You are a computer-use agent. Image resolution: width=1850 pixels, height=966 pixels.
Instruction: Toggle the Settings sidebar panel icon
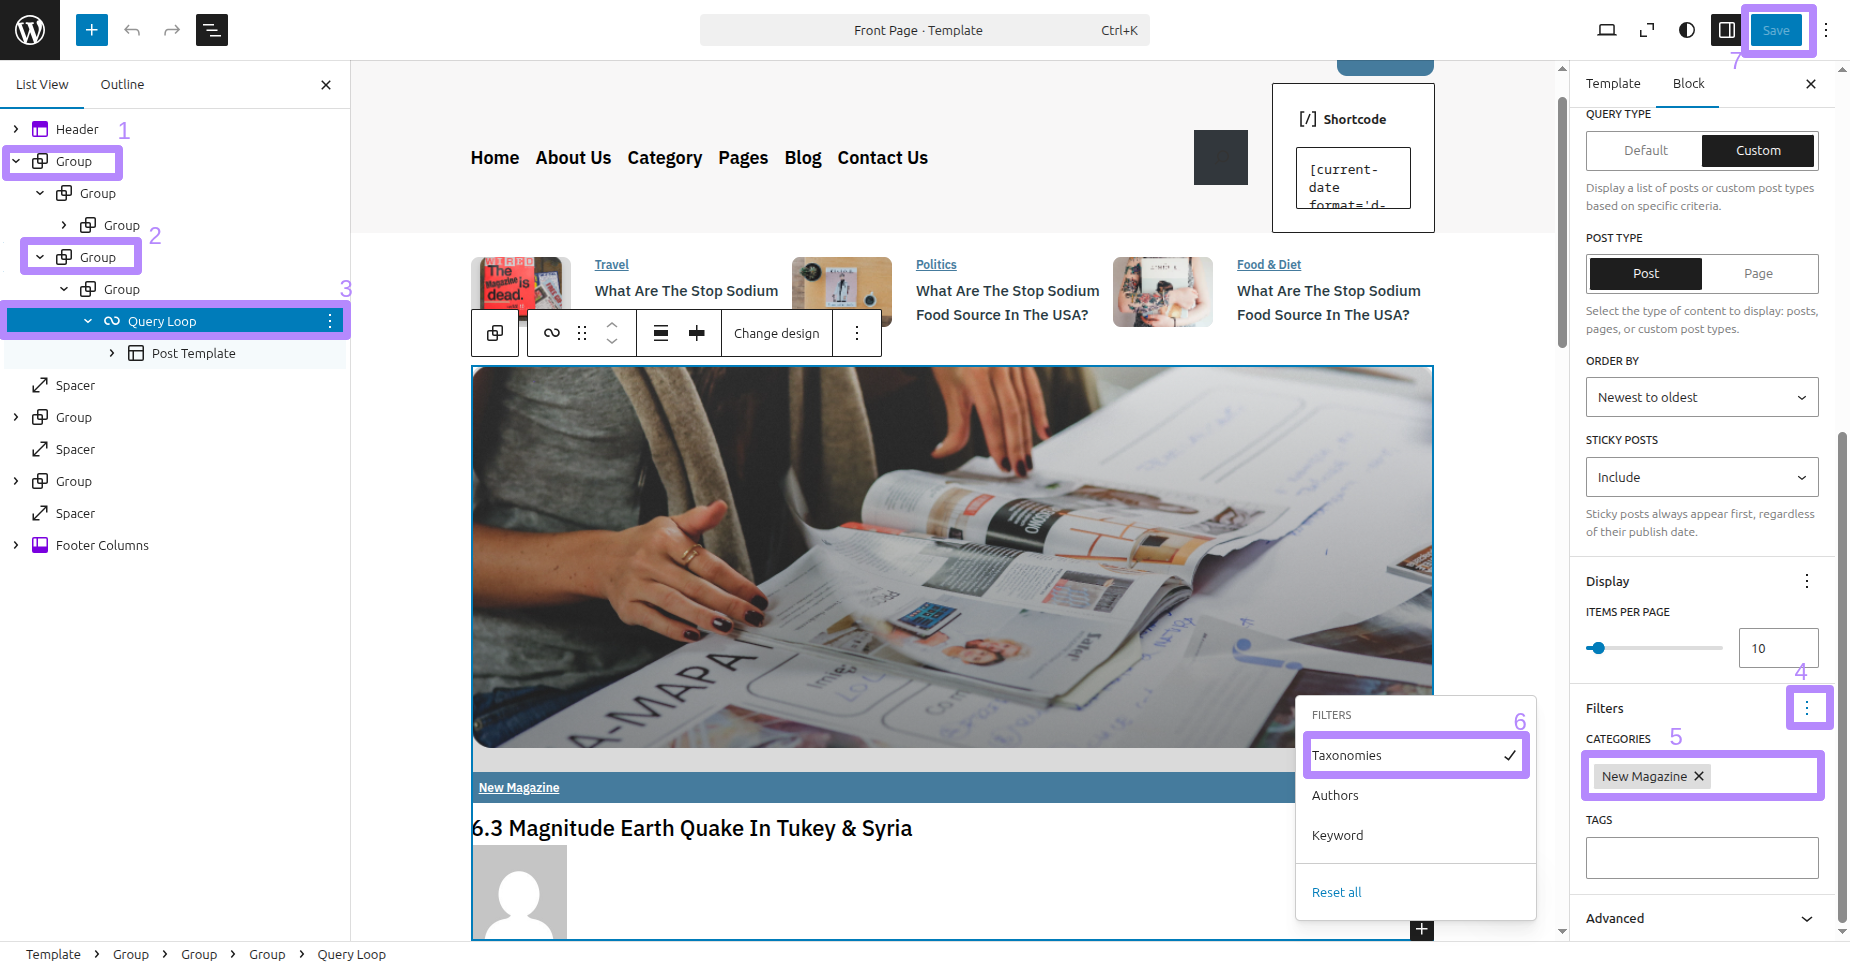click(1727, 30)
